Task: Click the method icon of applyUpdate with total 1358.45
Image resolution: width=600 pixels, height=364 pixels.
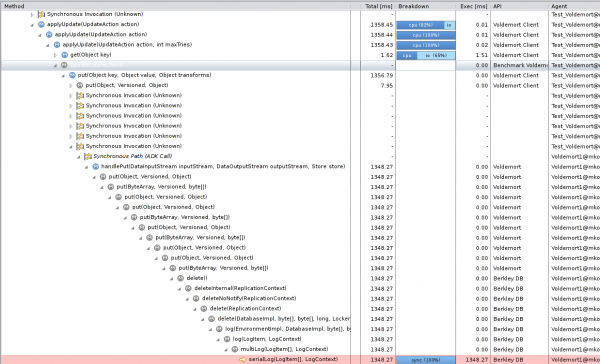Action: (x=41, y=24)
